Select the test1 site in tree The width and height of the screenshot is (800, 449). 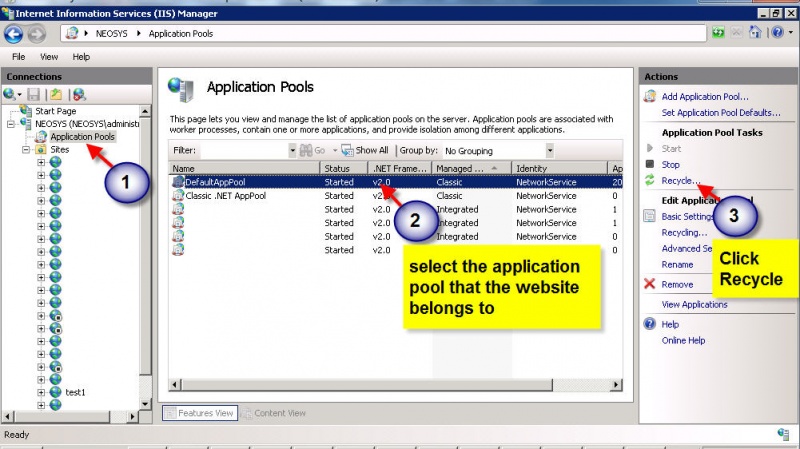(75, 392)
